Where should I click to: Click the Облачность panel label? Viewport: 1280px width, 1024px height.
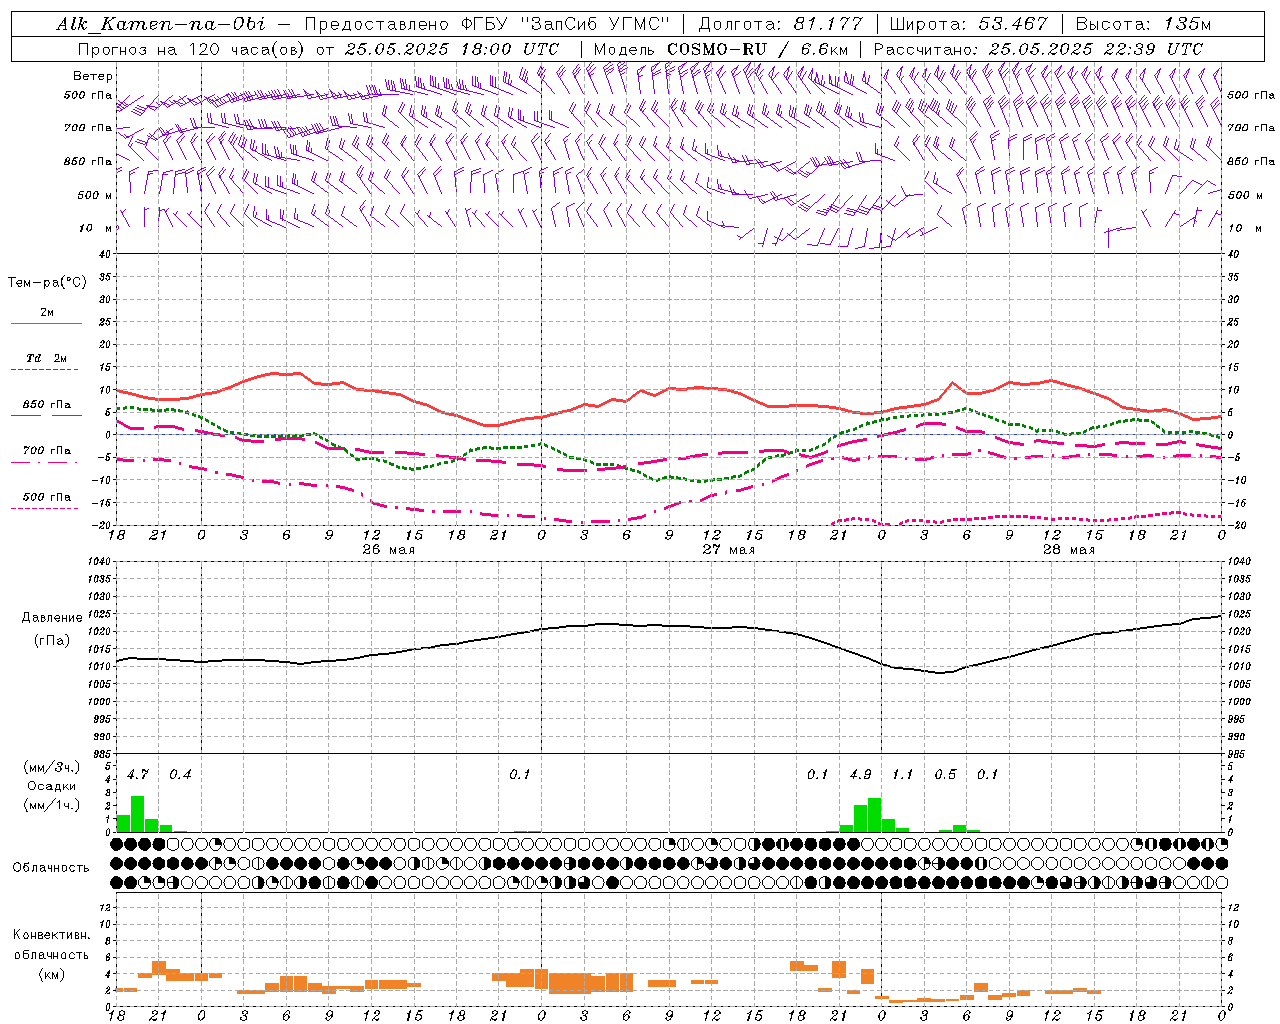(x=51, y=868)
